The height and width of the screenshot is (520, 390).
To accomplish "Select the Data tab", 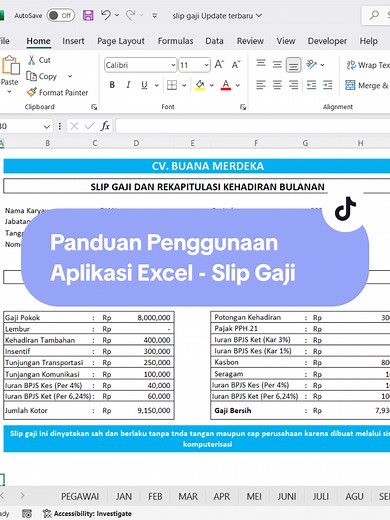I will tap(214, 41).
